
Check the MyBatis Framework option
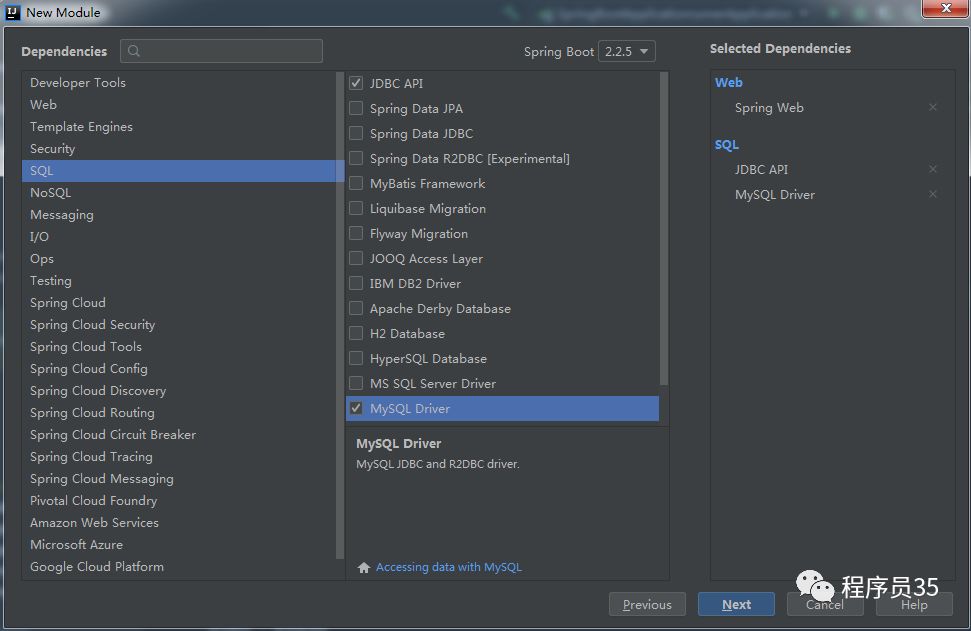click(x=356, y=183)
